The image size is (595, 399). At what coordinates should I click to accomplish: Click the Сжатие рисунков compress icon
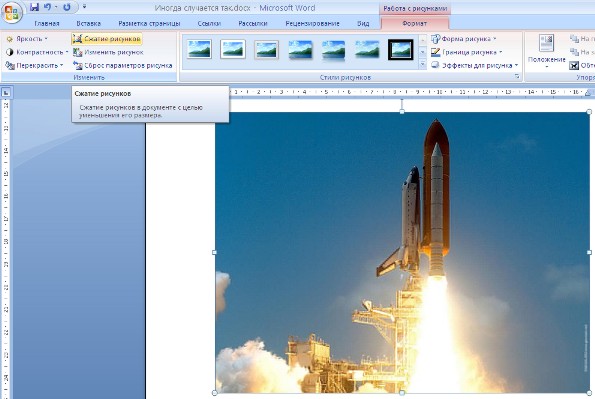point(77,39)
